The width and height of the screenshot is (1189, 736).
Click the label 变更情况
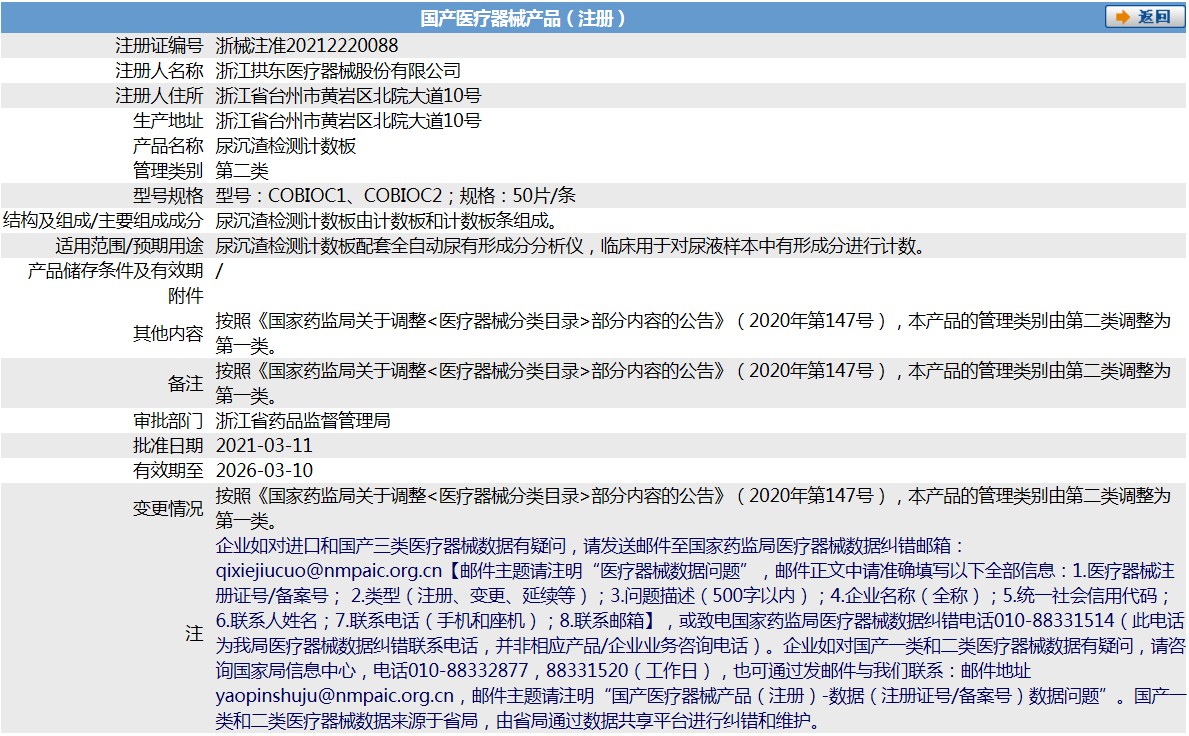(x=168, y=509)
